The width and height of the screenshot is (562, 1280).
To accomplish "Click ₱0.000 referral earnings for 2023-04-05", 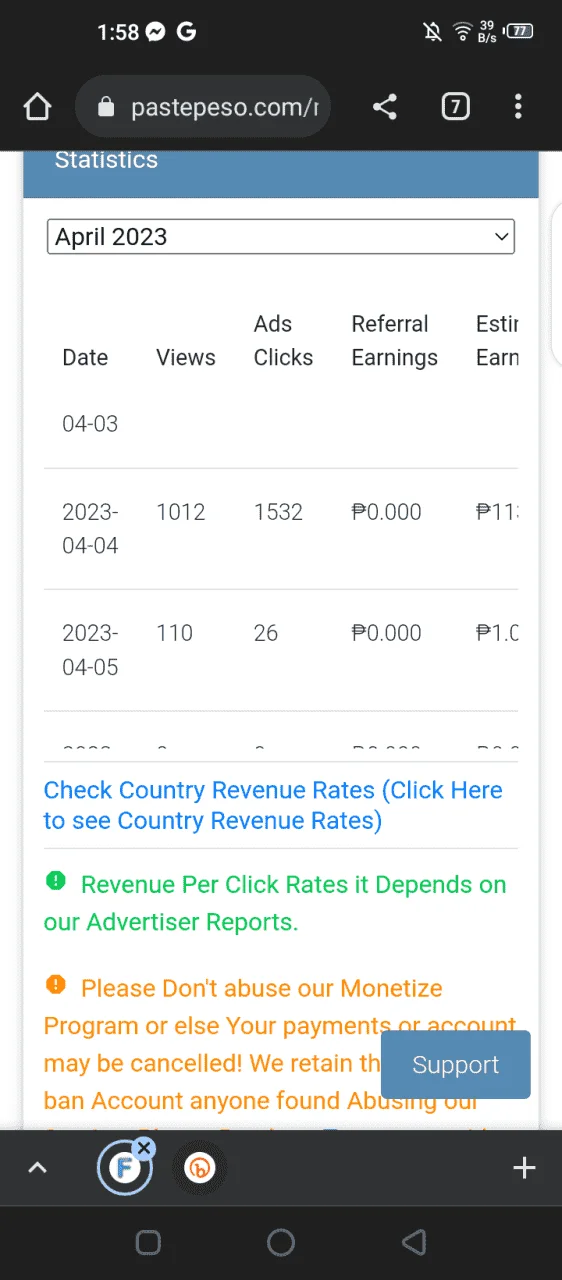I will click(386, 633).
